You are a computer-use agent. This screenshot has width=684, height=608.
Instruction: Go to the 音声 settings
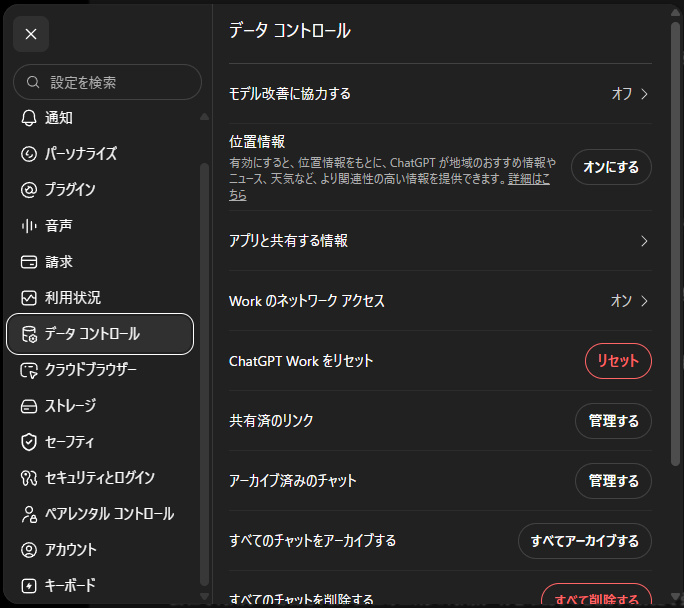click(100, 226)
